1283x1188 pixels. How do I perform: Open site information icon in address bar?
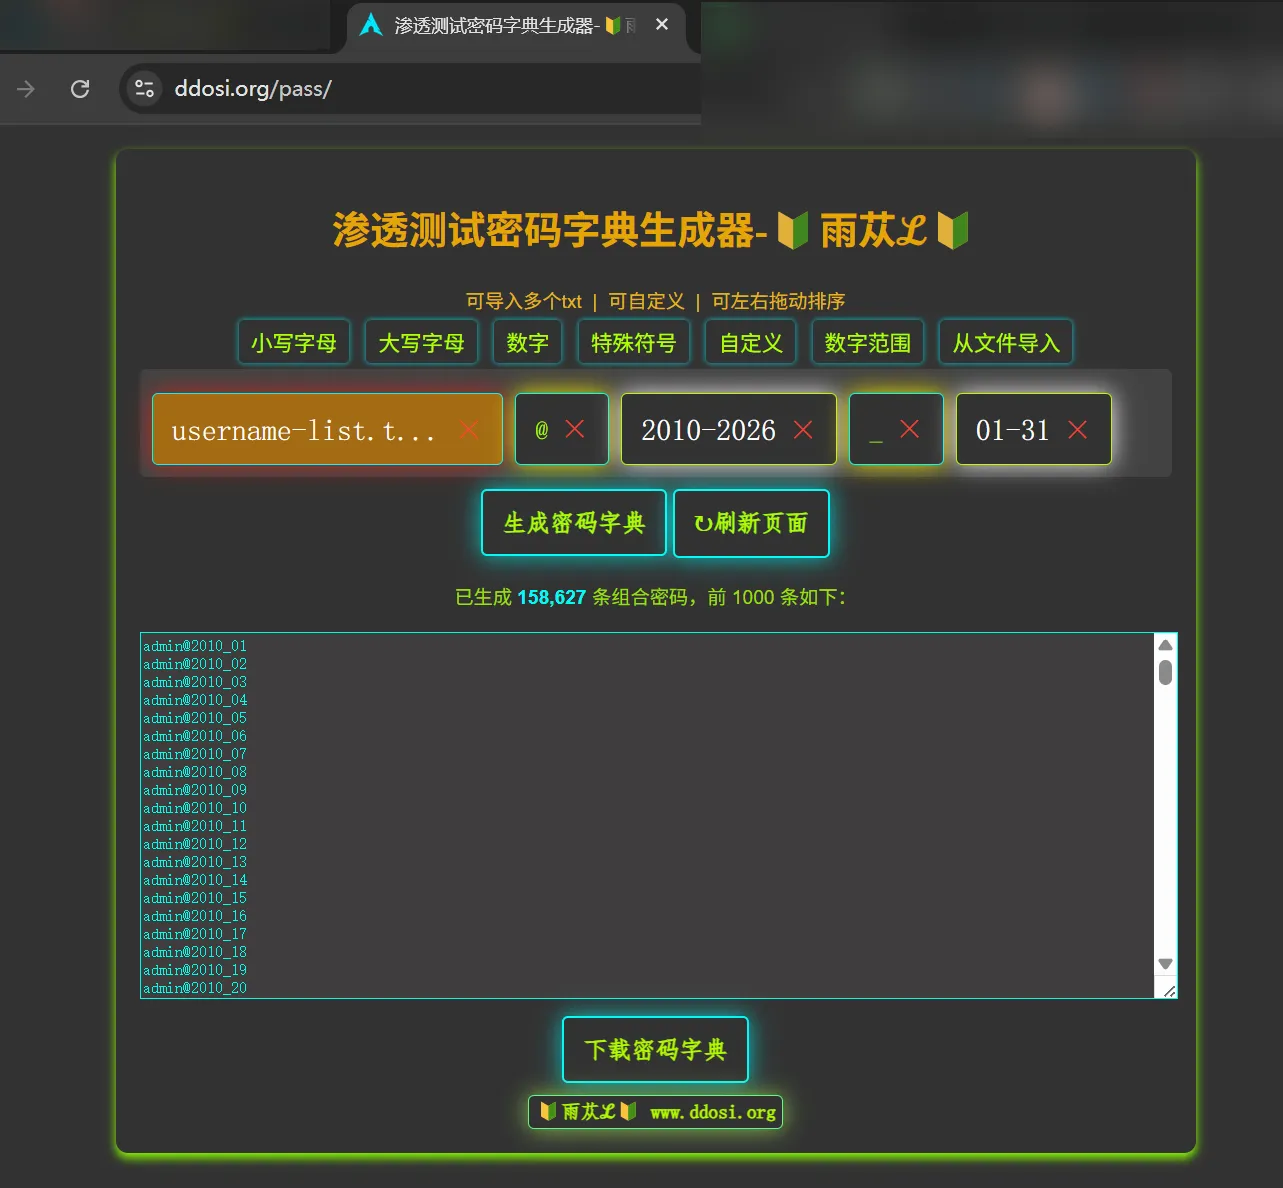145,89
